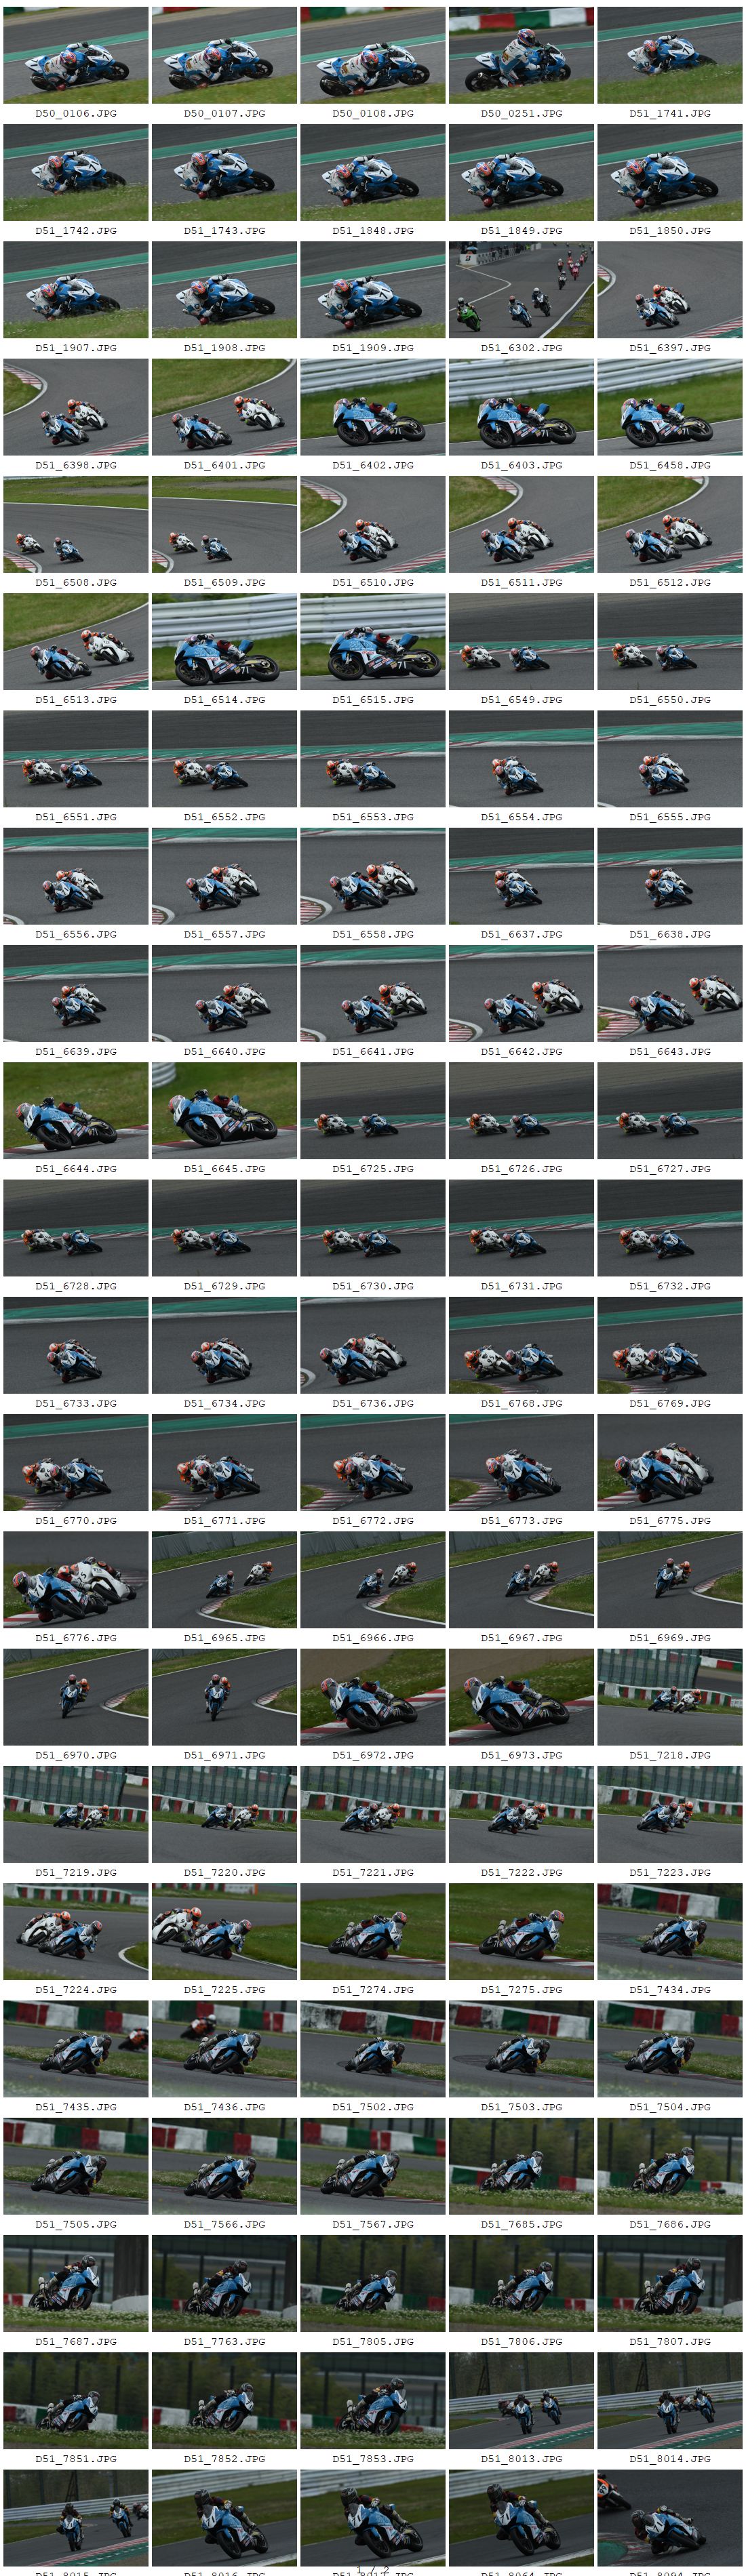Open the D51_6644.JPG close-up photo
The width and height of the screenshot is (746, 2576).
76,1110
